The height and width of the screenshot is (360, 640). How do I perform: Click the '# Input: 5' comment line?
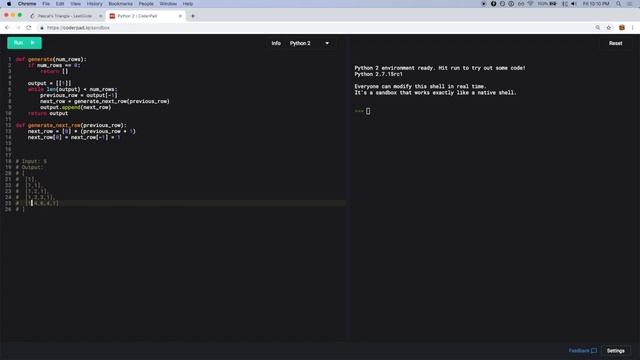click(x=31, y=161)
